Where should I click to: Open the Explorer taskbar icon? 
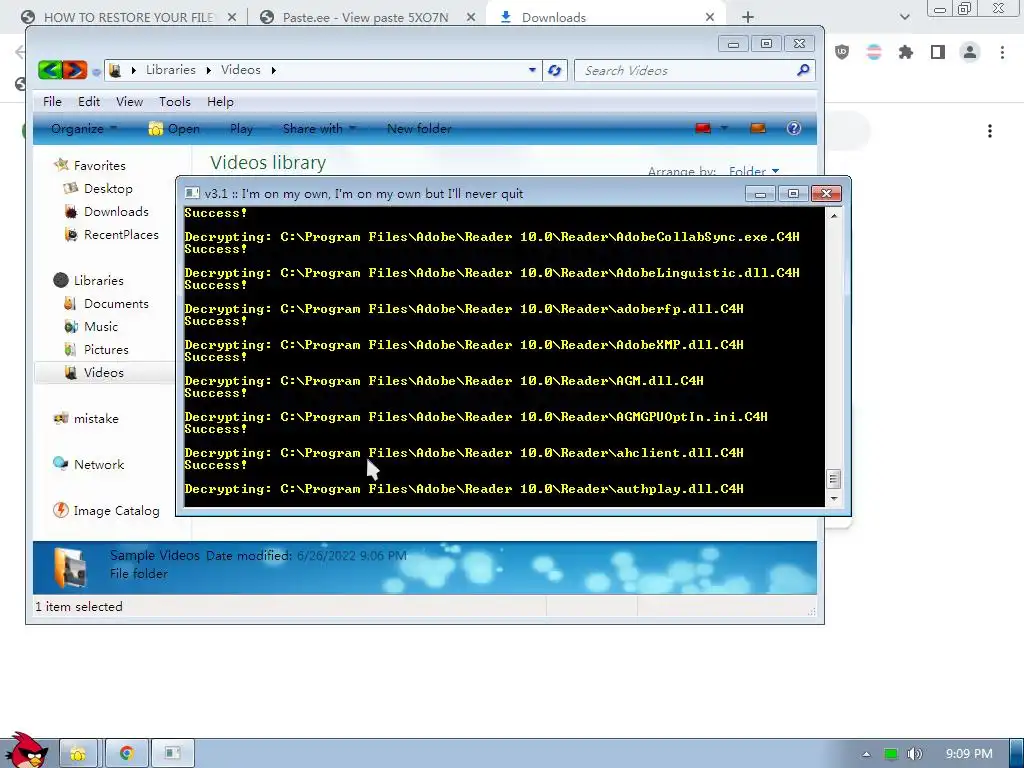[x=78, y=753]
